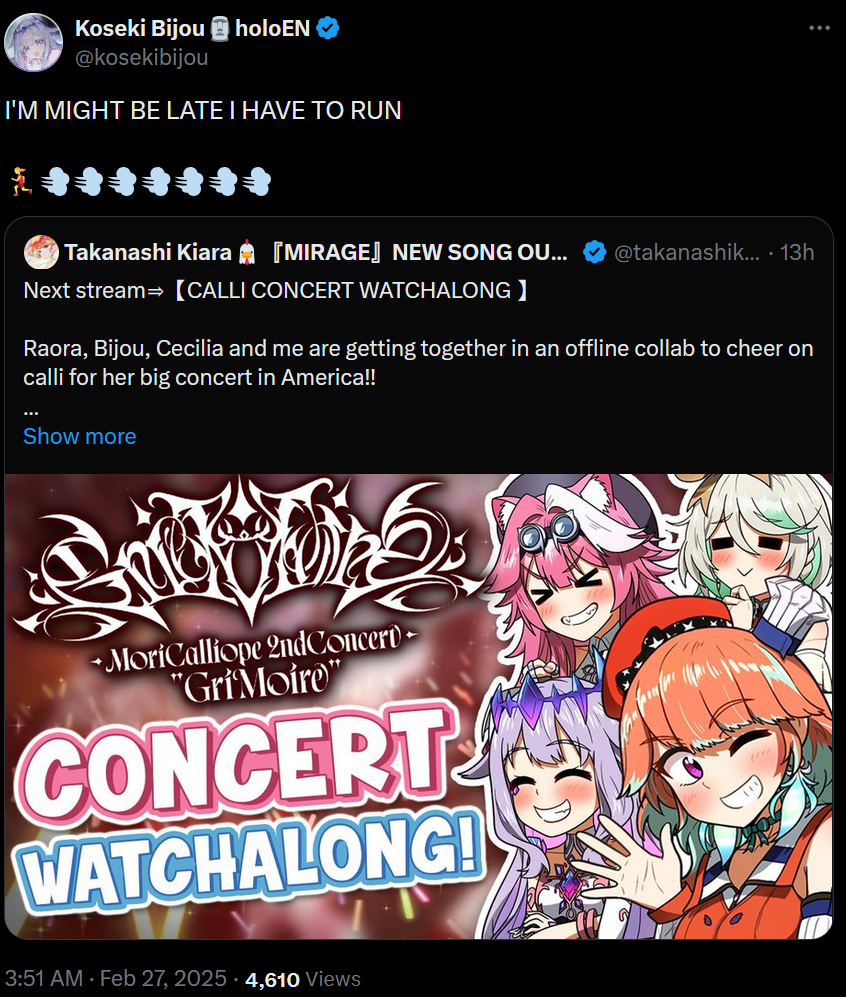
Task: Click the chicken emoji next to Kiara
Action: point(247,252)
